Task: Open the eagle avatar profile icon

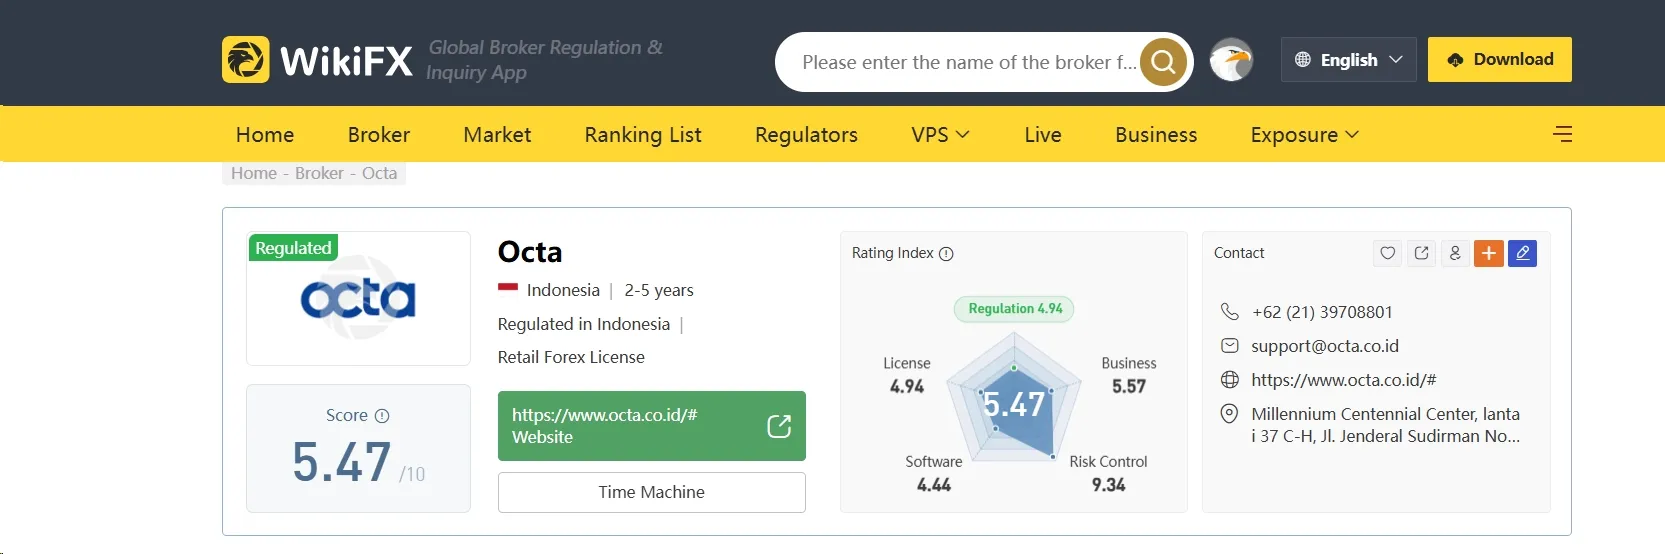Action: point(1231,60)
